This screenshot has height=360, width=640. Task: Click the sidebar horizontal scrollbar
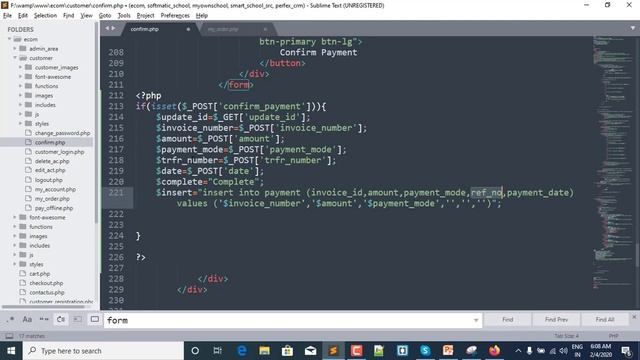[x=43, y=307]
